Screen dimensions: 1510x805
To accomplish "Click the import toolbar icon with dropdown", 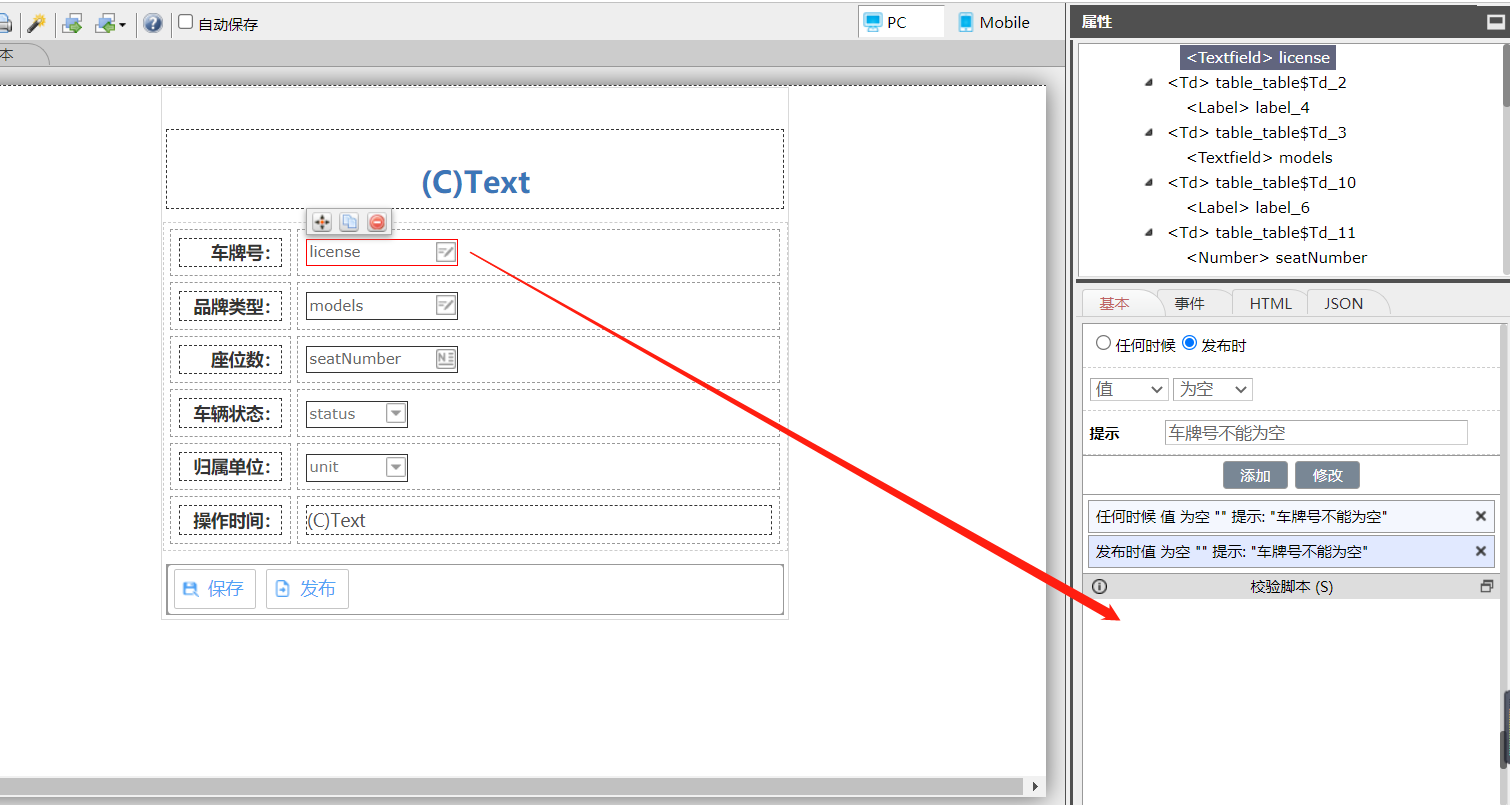I will pyautogui.click(x=109, y=23).
